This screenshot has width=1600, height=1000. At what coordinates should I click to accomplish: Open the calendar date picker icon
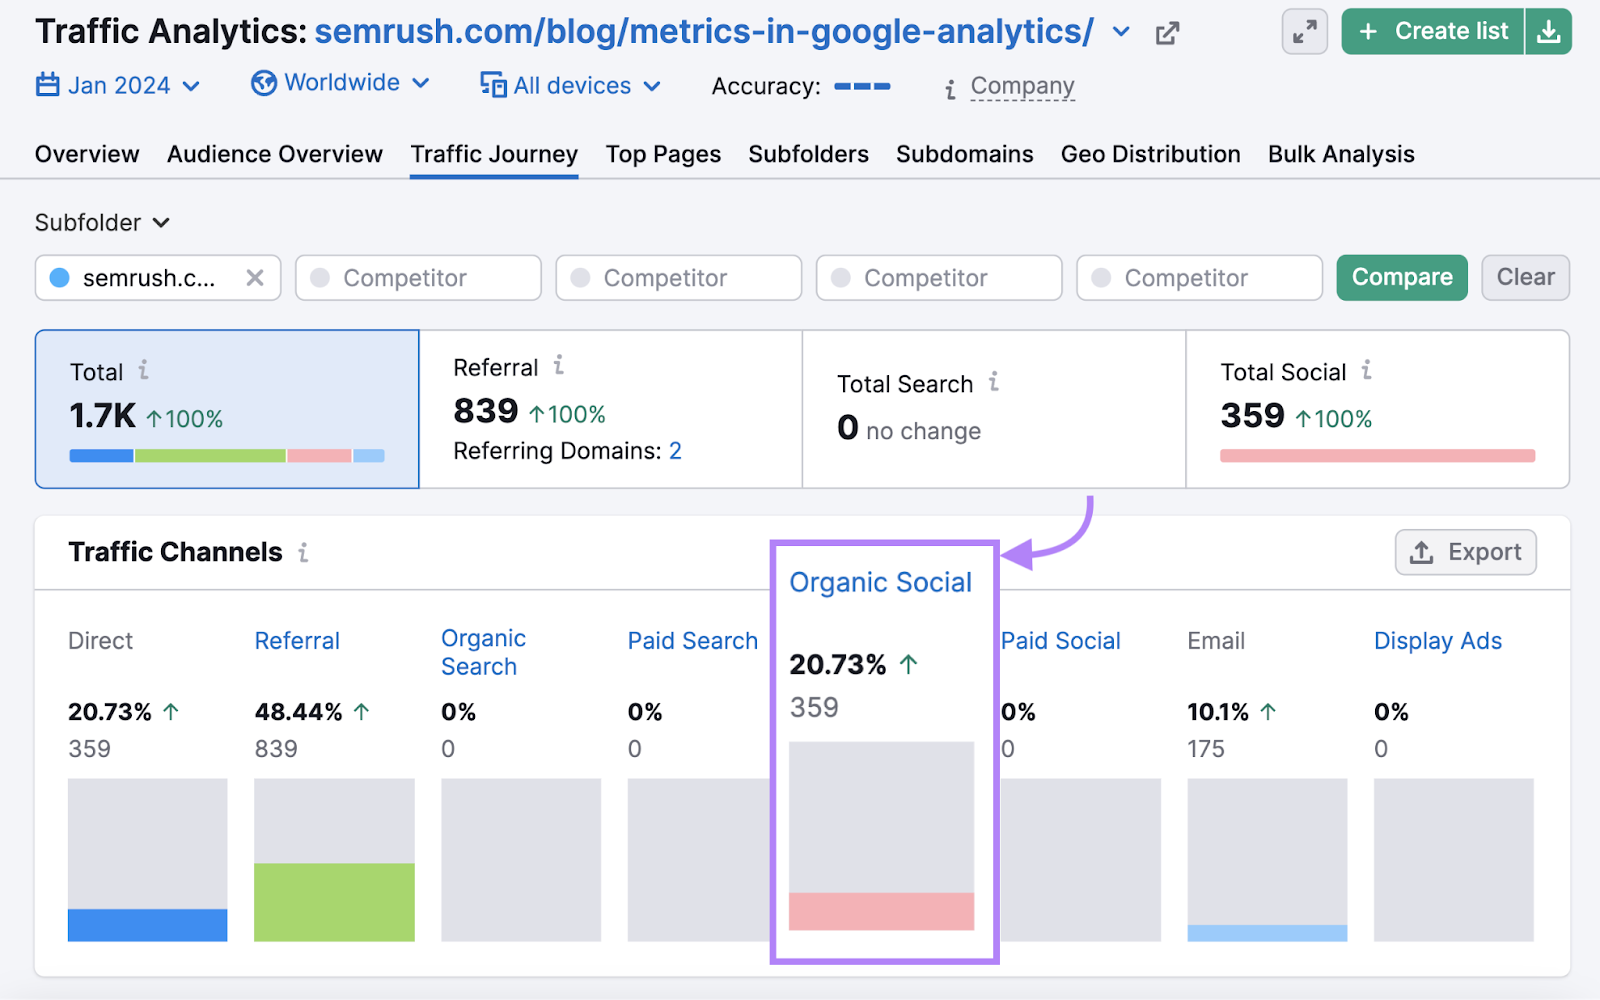pos(47,84)
